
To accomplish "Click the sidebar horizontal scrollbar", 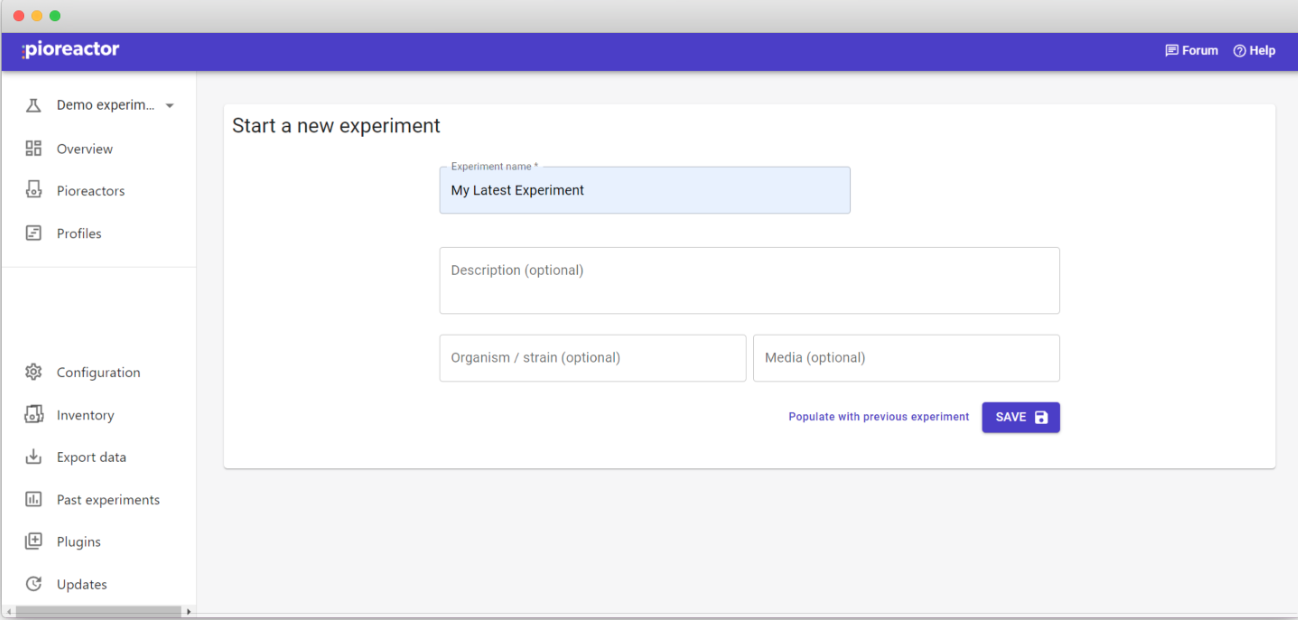I will pyautogui.click(x=98, y=611).
